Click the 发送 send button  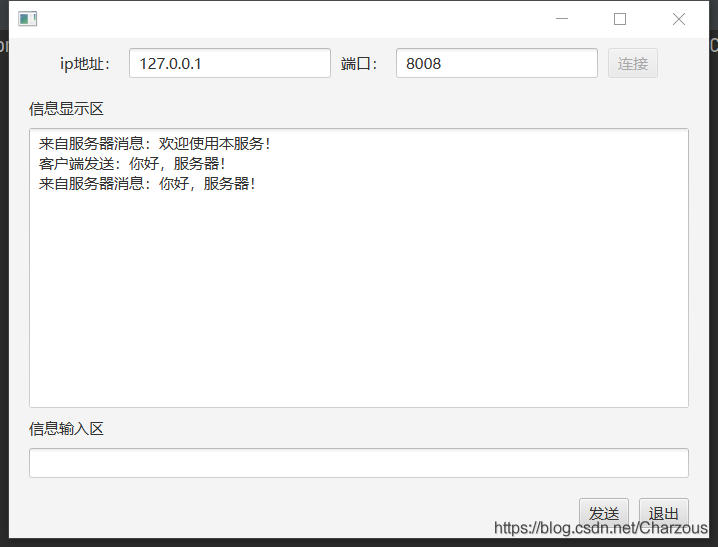pos(604,513)
